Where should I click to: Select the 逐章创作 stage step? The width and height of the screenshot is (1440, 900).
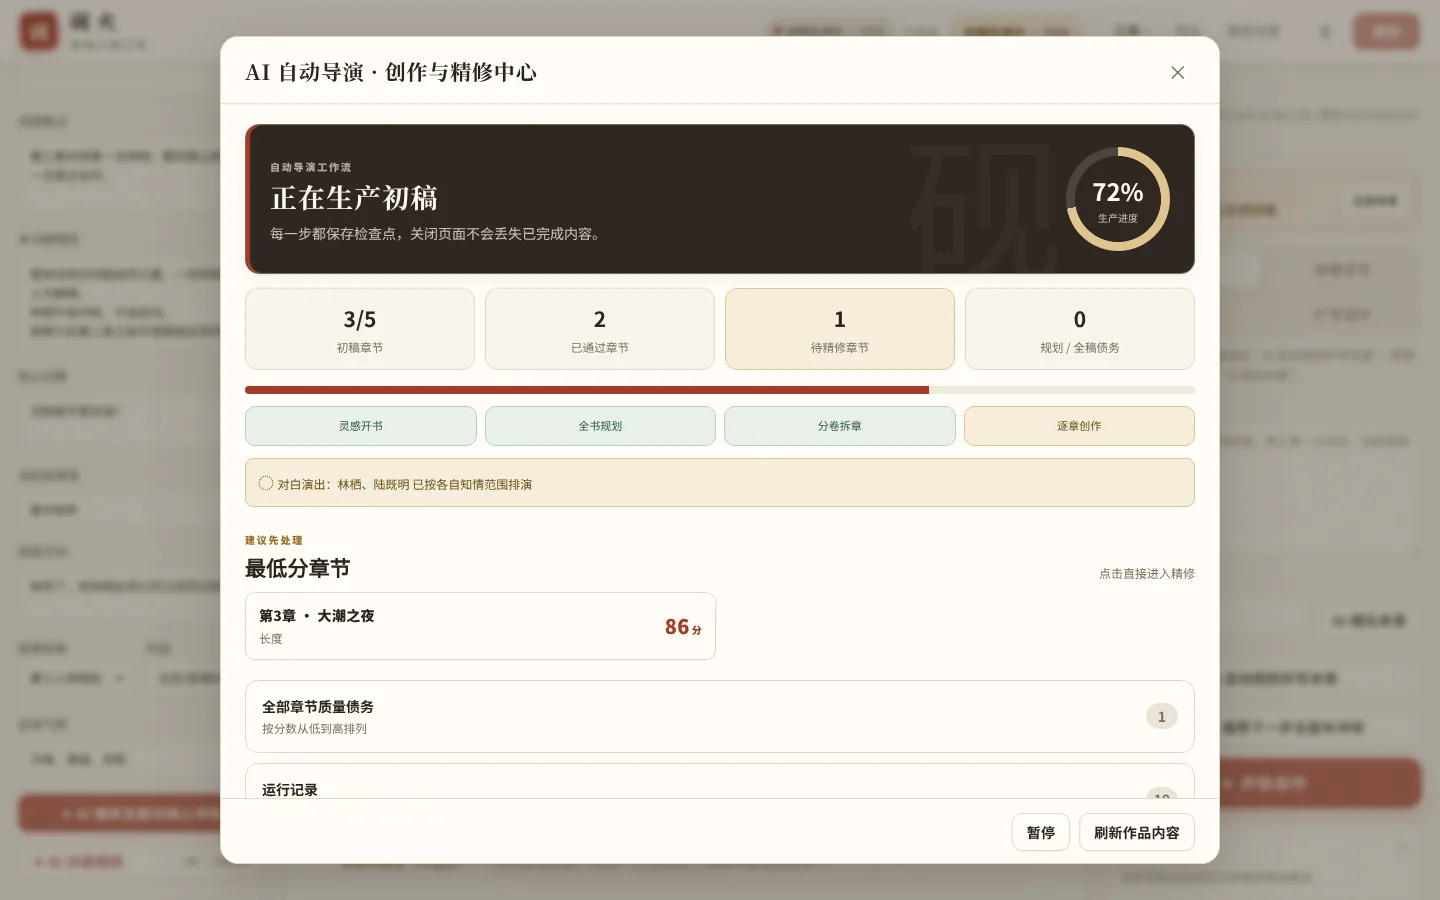(1079, 426)
